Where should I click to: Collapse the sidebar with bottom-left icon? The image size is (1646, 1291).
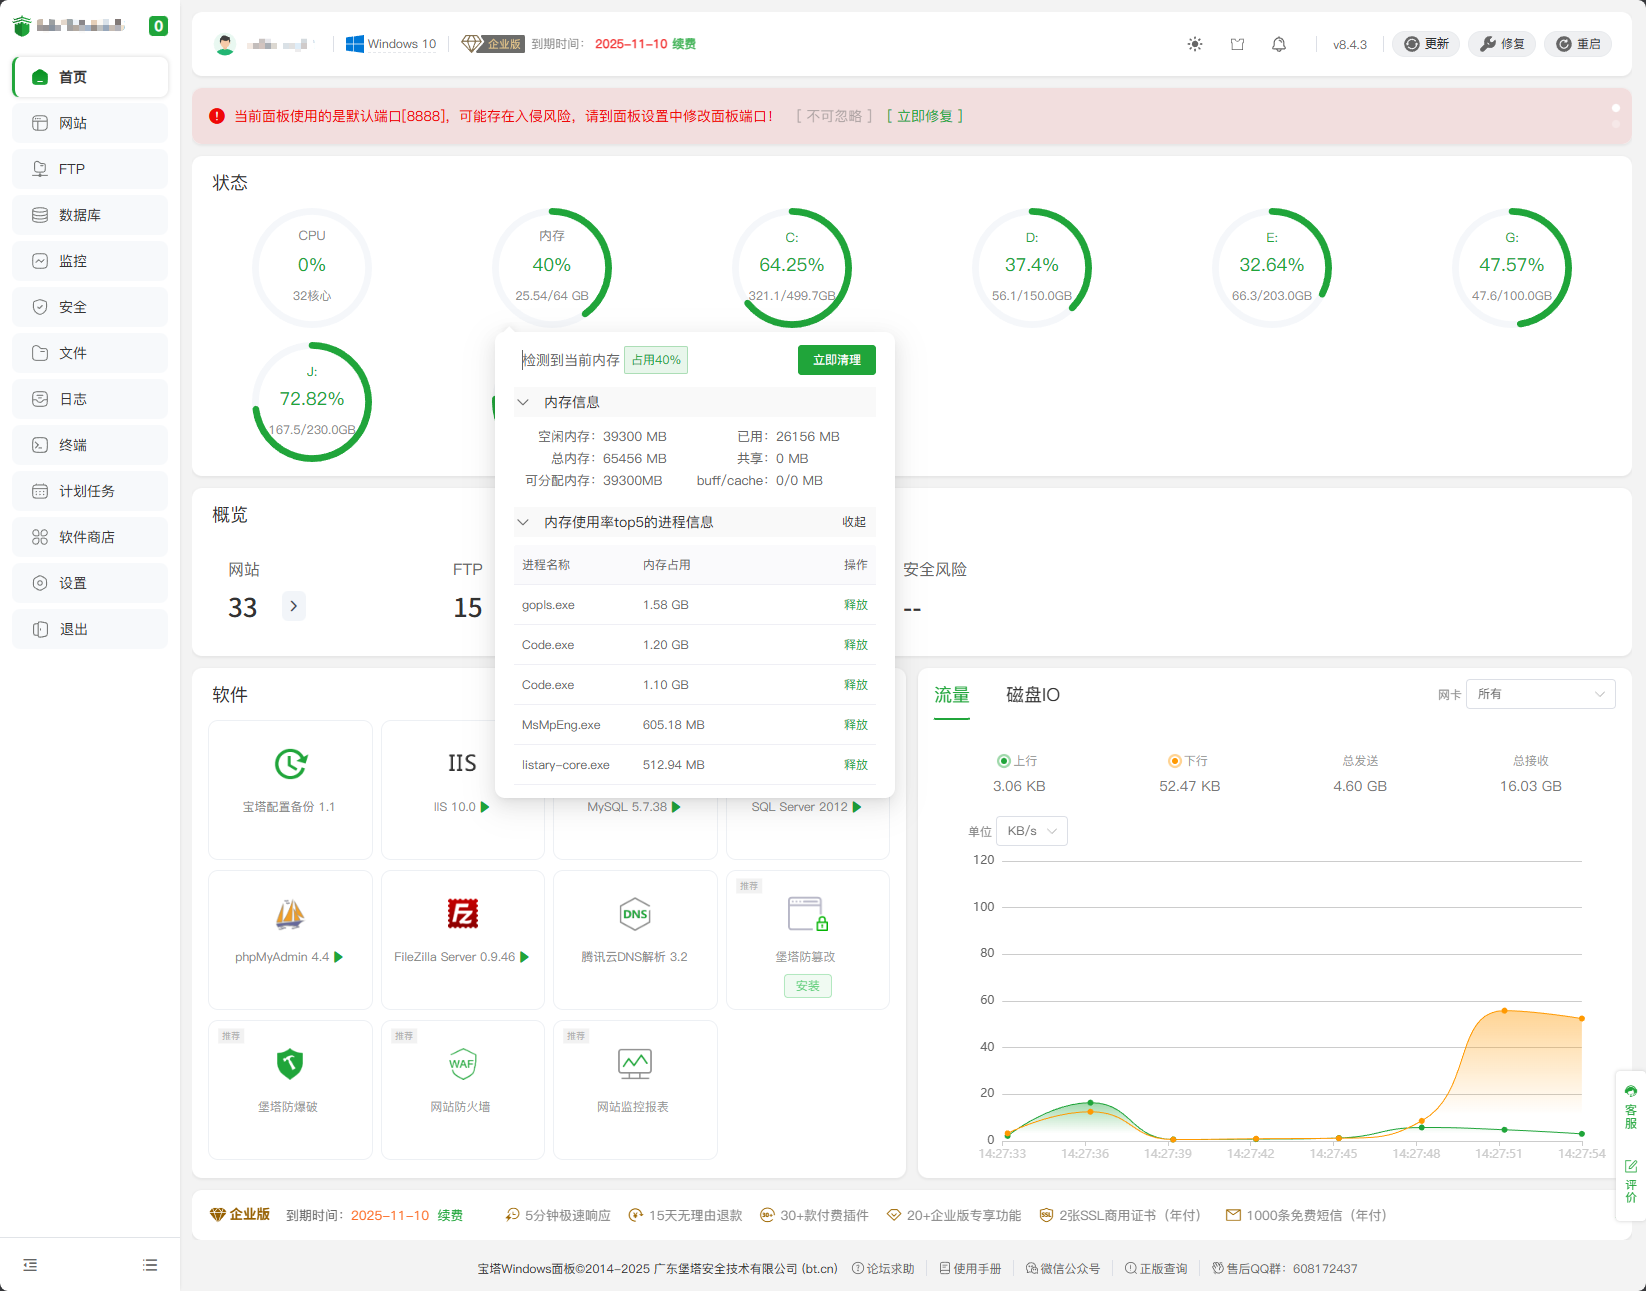[x=30, y=1265]
